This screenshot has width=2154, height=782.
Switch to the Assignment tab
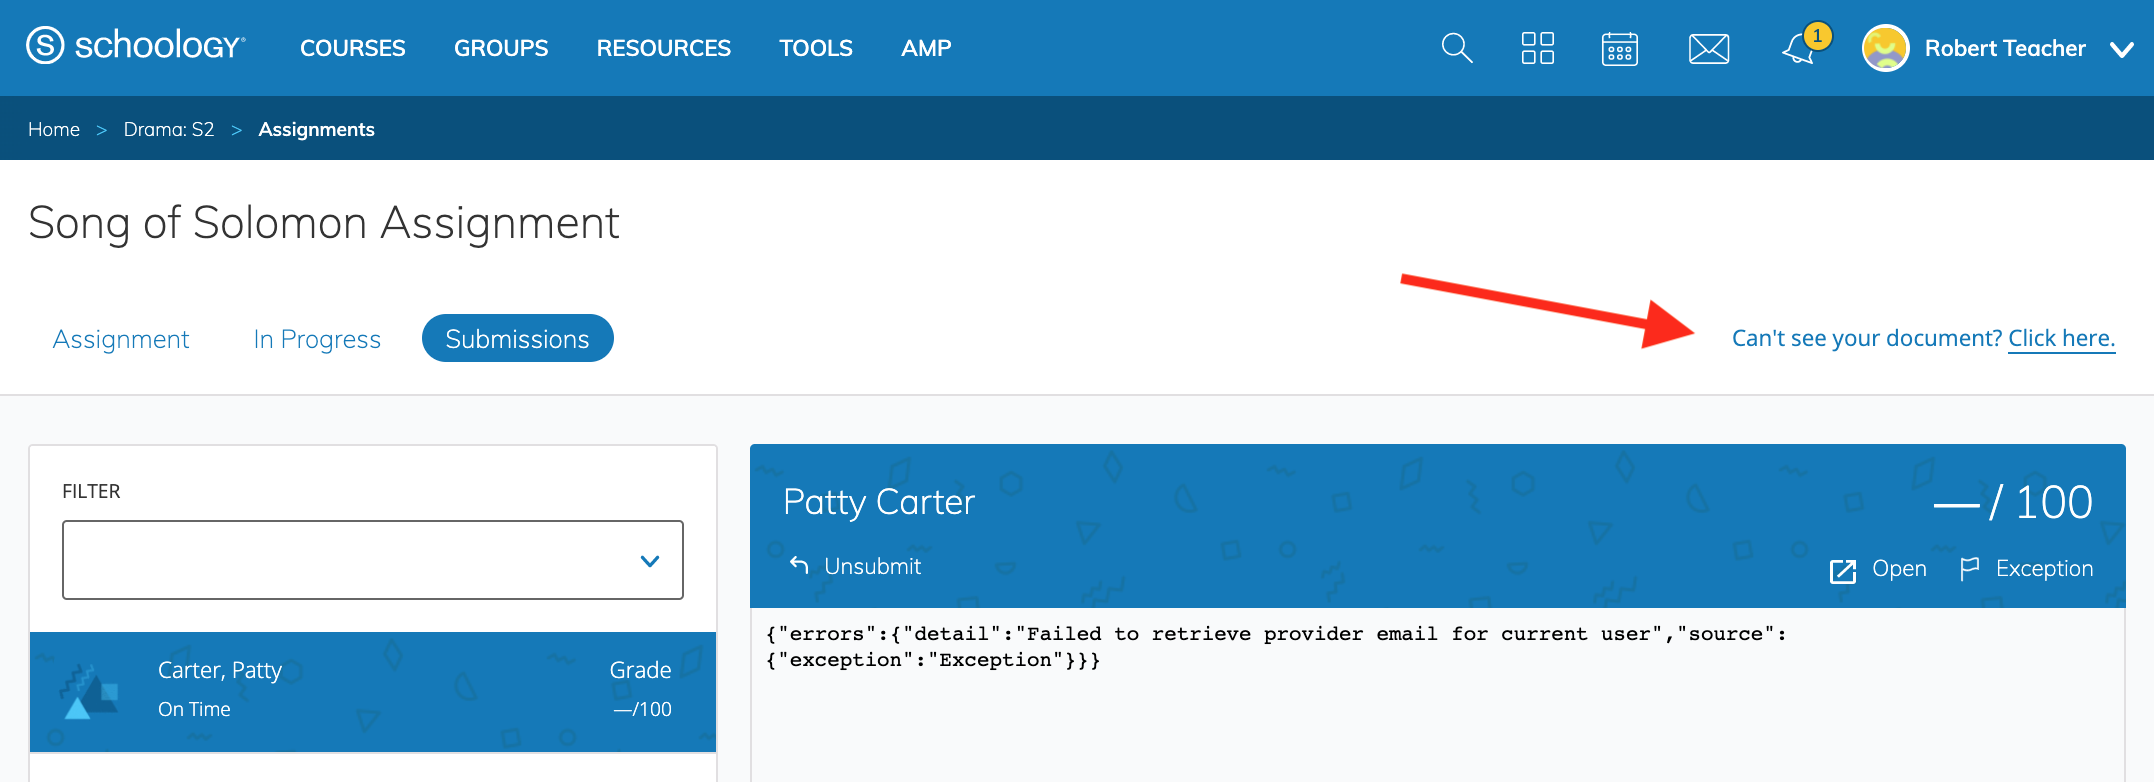[121, 339]
